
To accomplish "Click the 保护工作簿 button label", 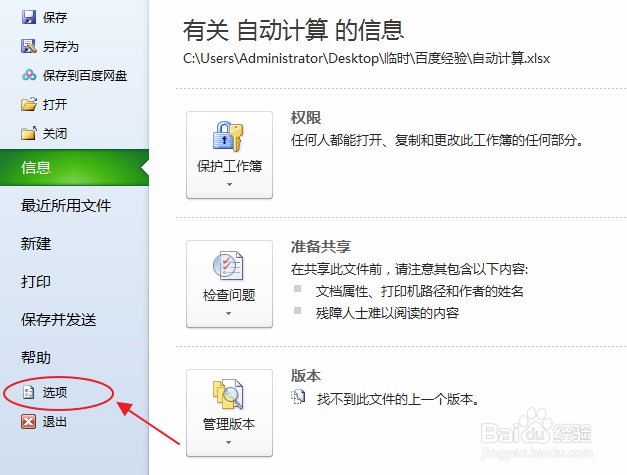I will (x=230, y=166).
